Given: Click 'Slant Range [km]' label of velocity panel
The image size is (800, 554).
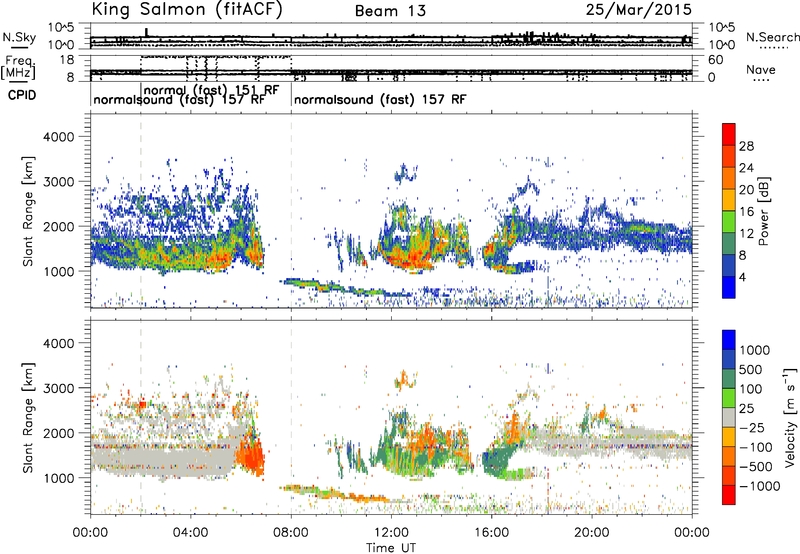Looking at the screenshot, I should tap(28, 417).
